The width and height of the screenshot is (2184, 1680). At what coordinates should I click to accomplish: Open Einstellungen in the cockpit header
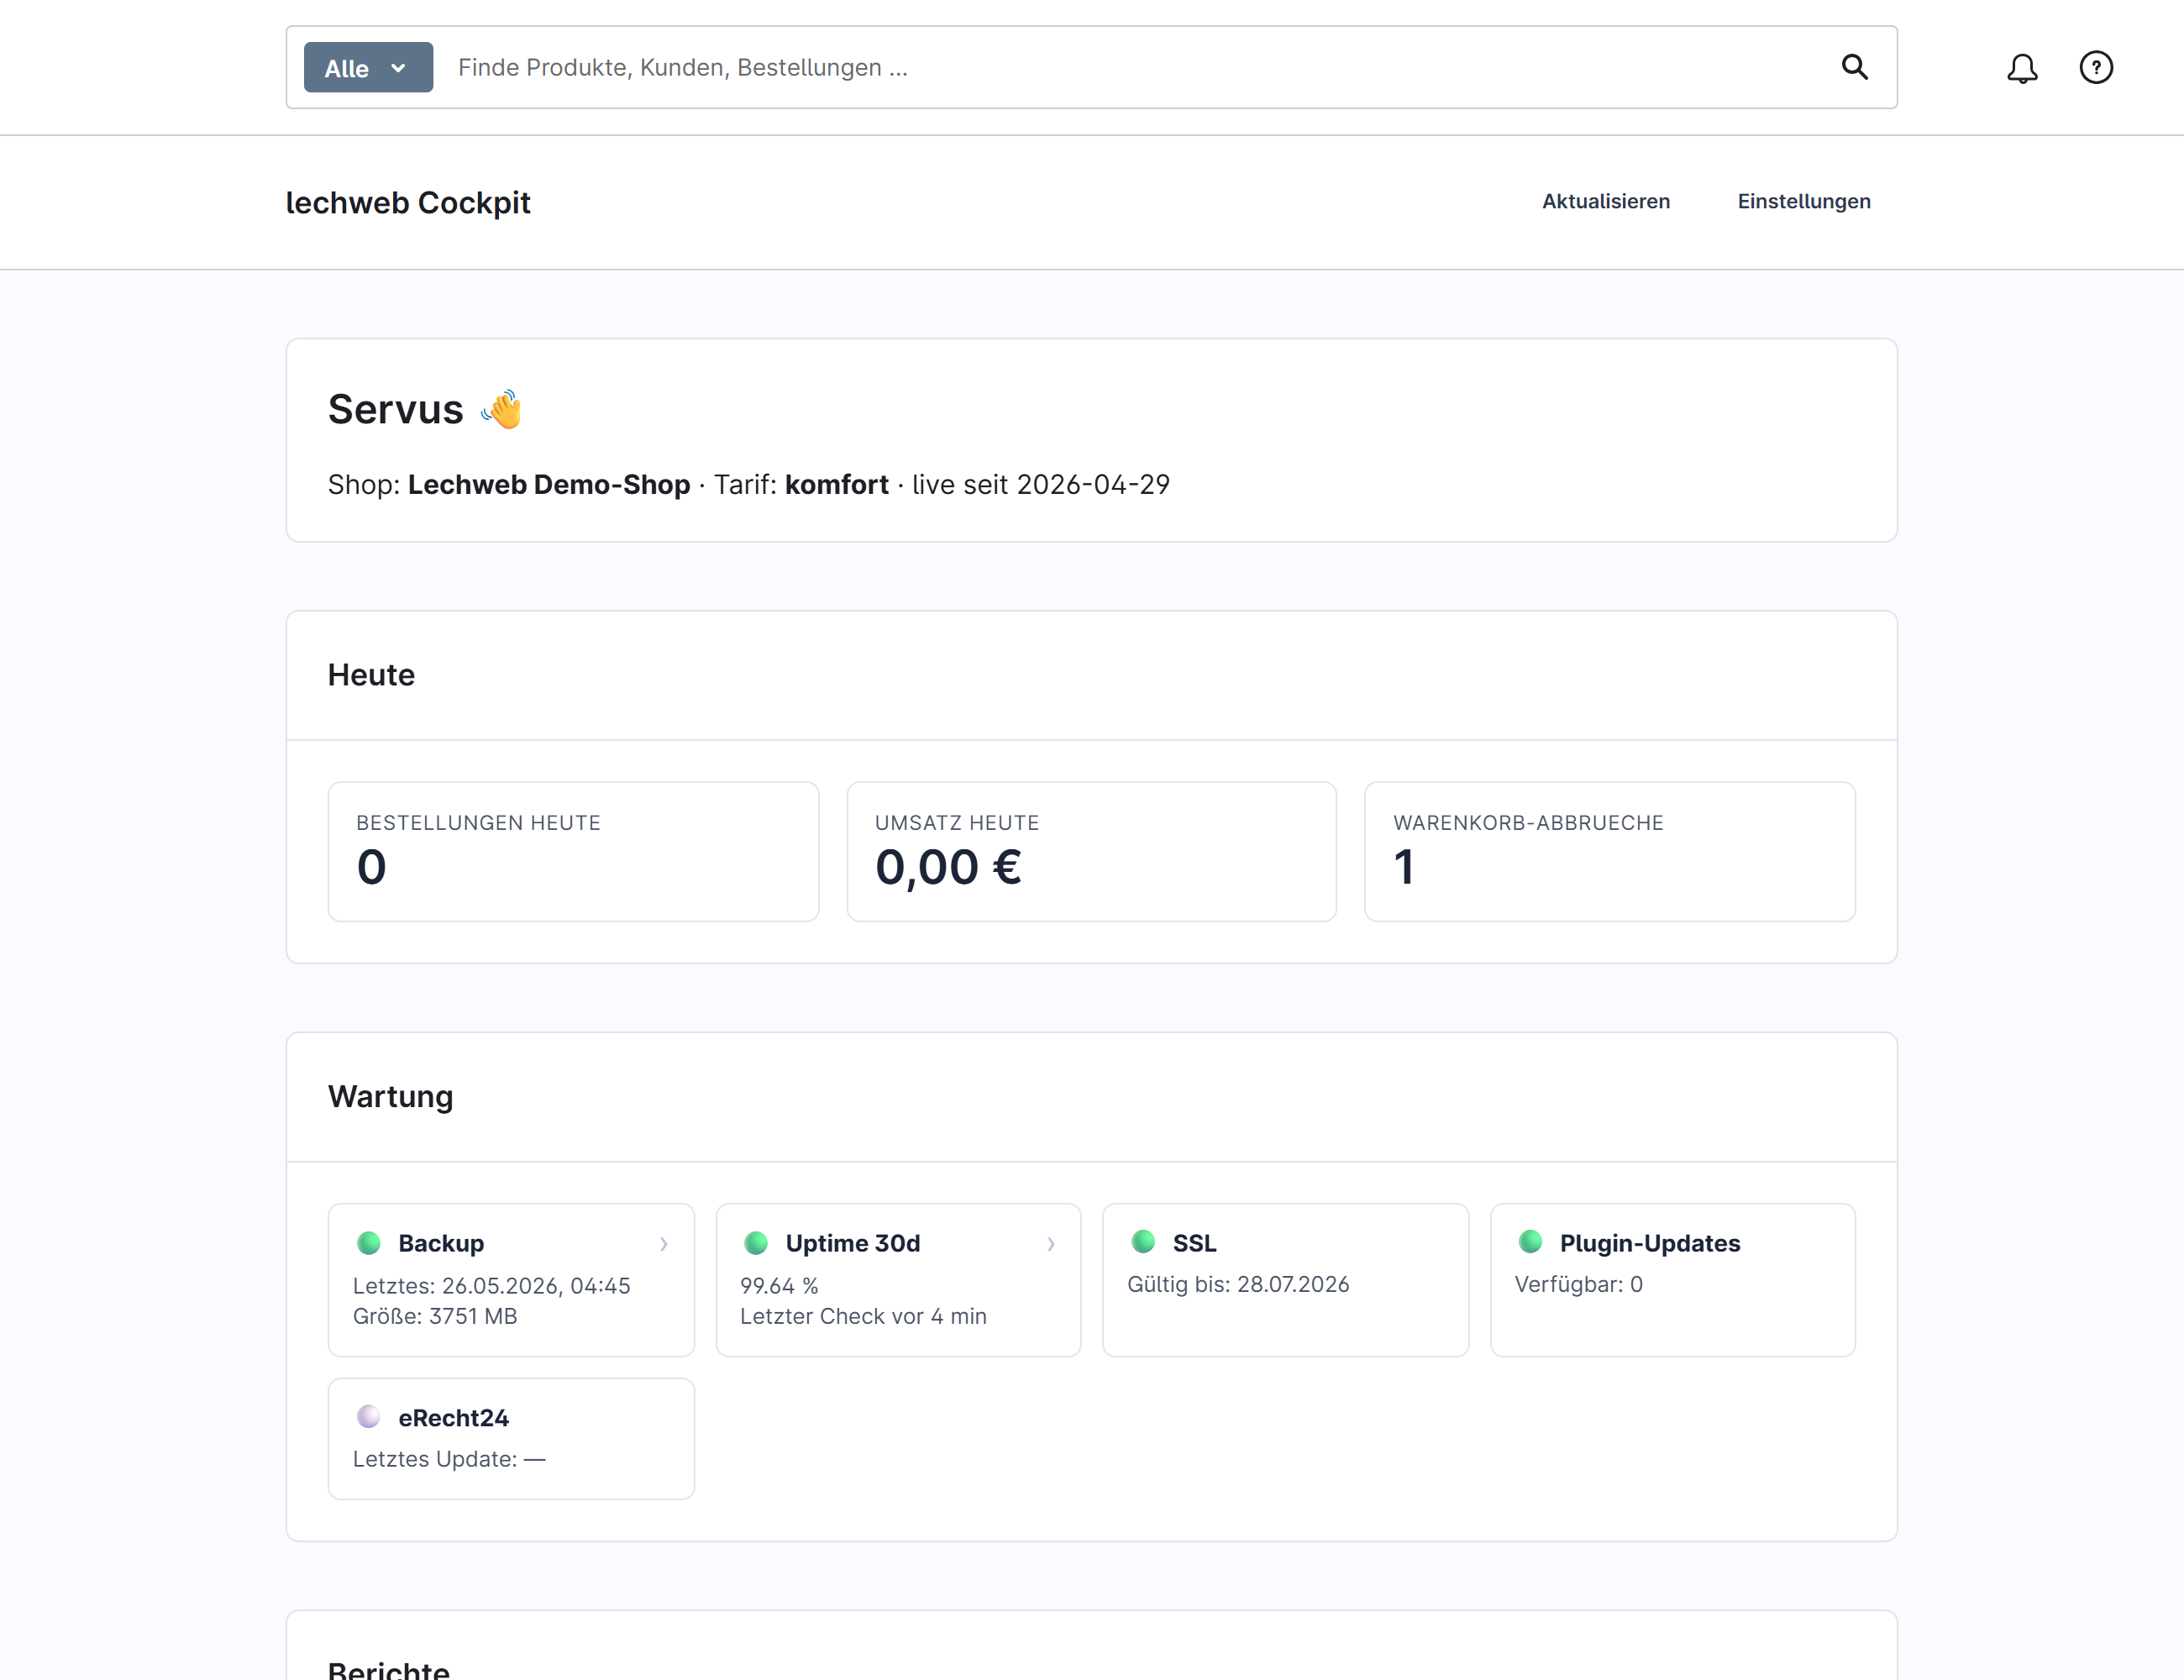[1804, 201]
